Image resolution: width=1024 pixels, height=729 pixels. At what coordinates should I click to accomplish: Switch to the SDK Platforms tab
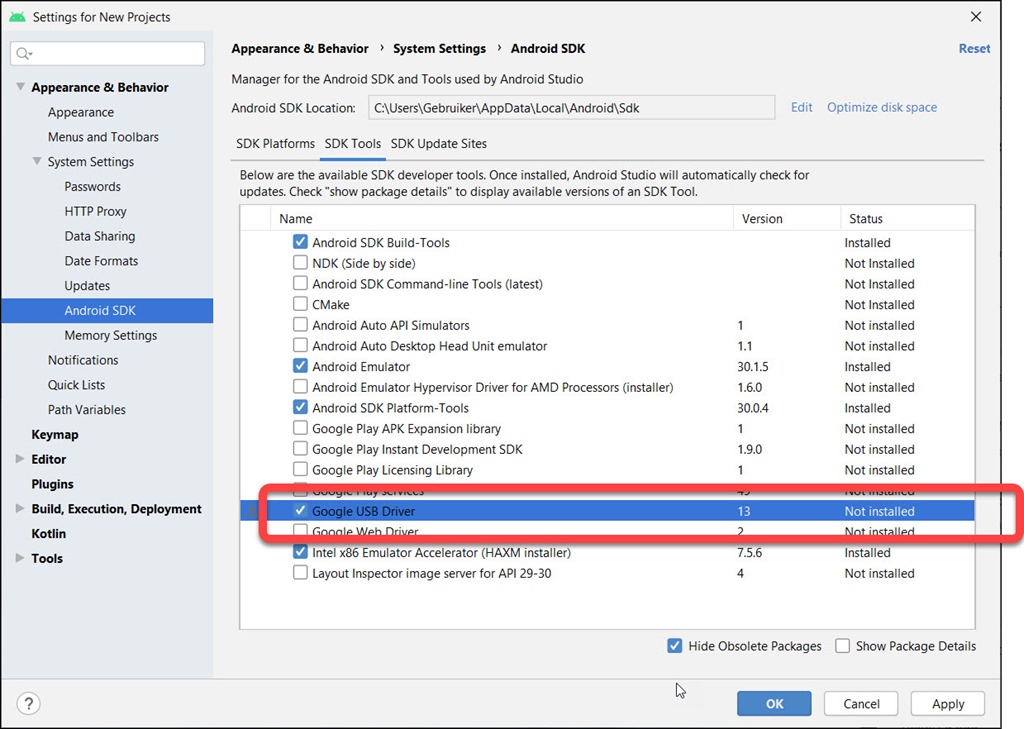[275, 144]
